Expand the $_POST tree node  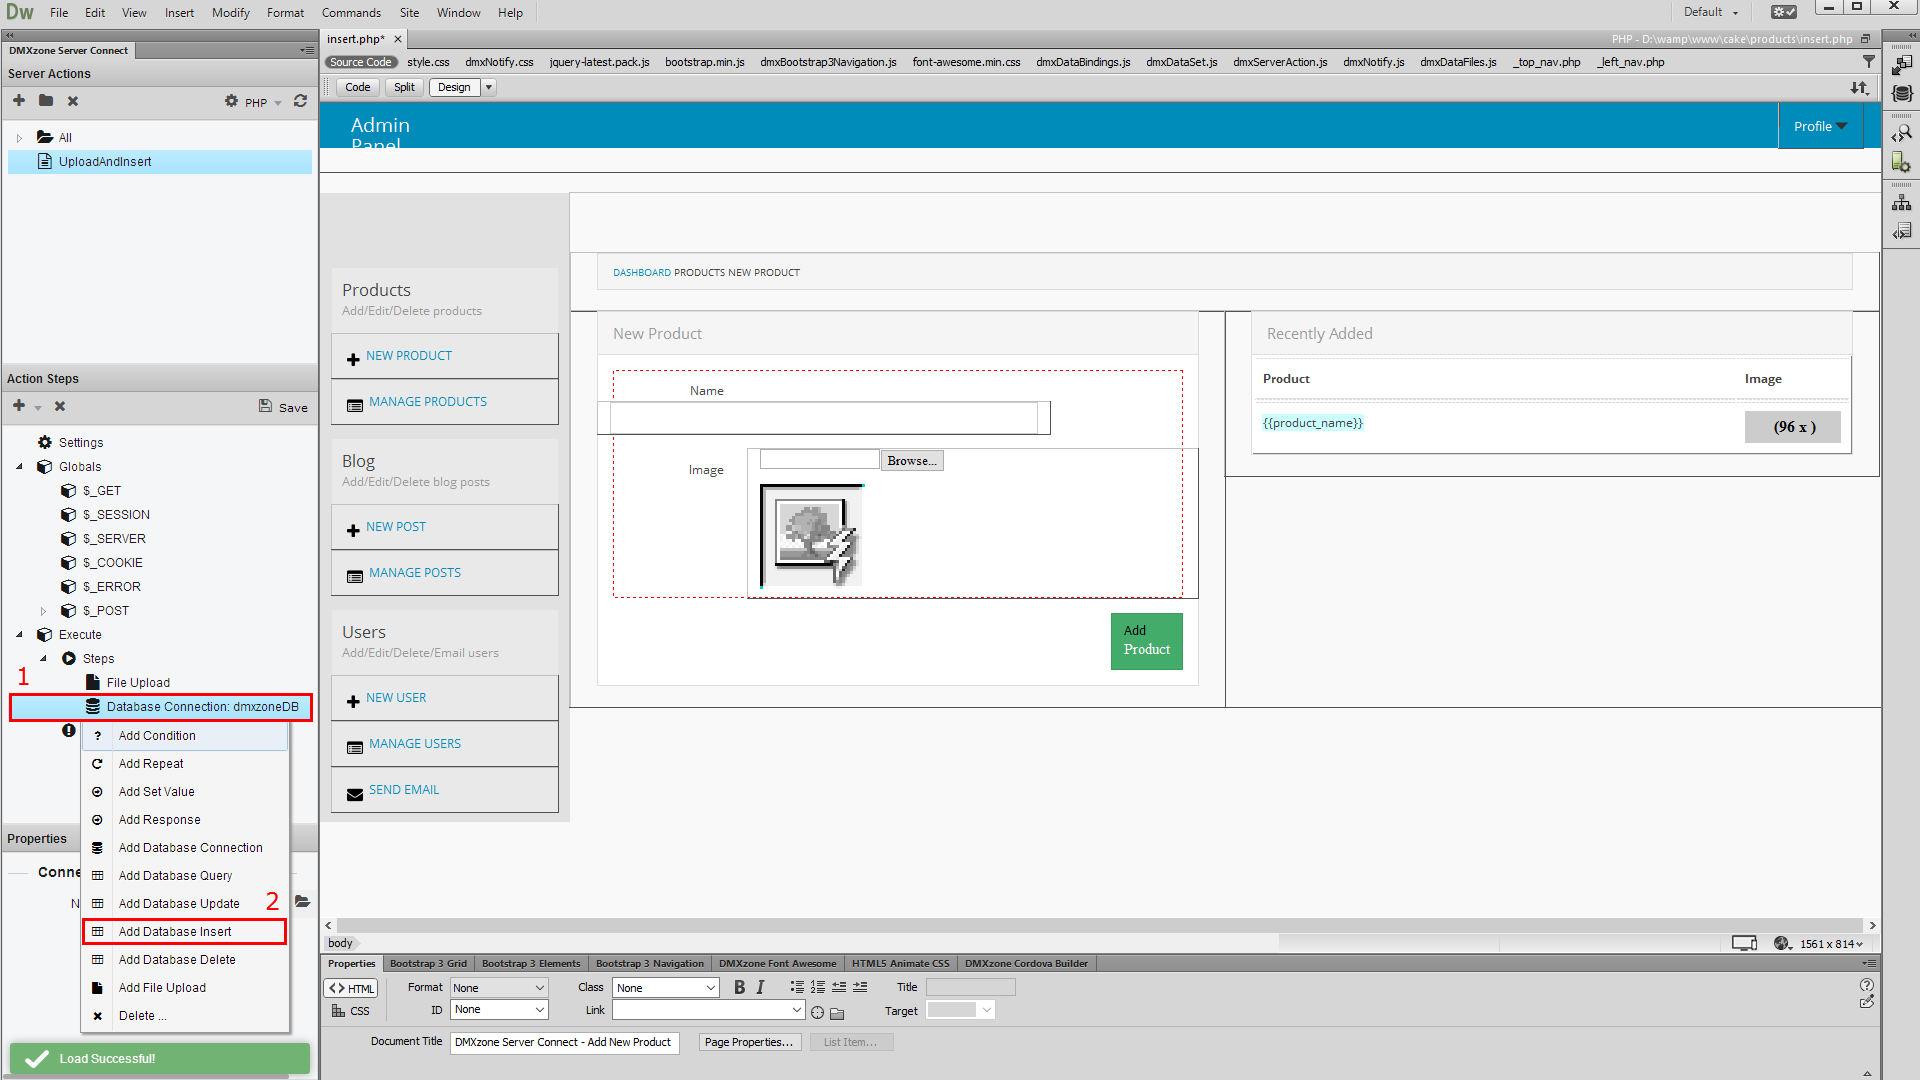pyautogui.click(x=43, y=611)
